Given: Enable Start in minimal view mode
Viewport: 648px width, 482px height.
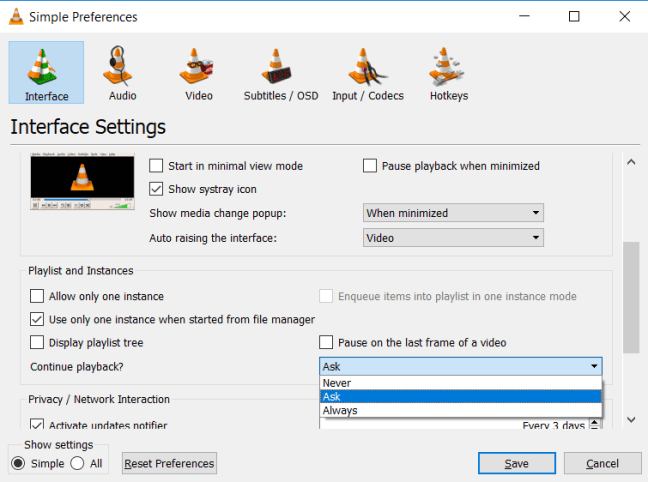Looking at the screenshot, I should (x=156, y=166).
